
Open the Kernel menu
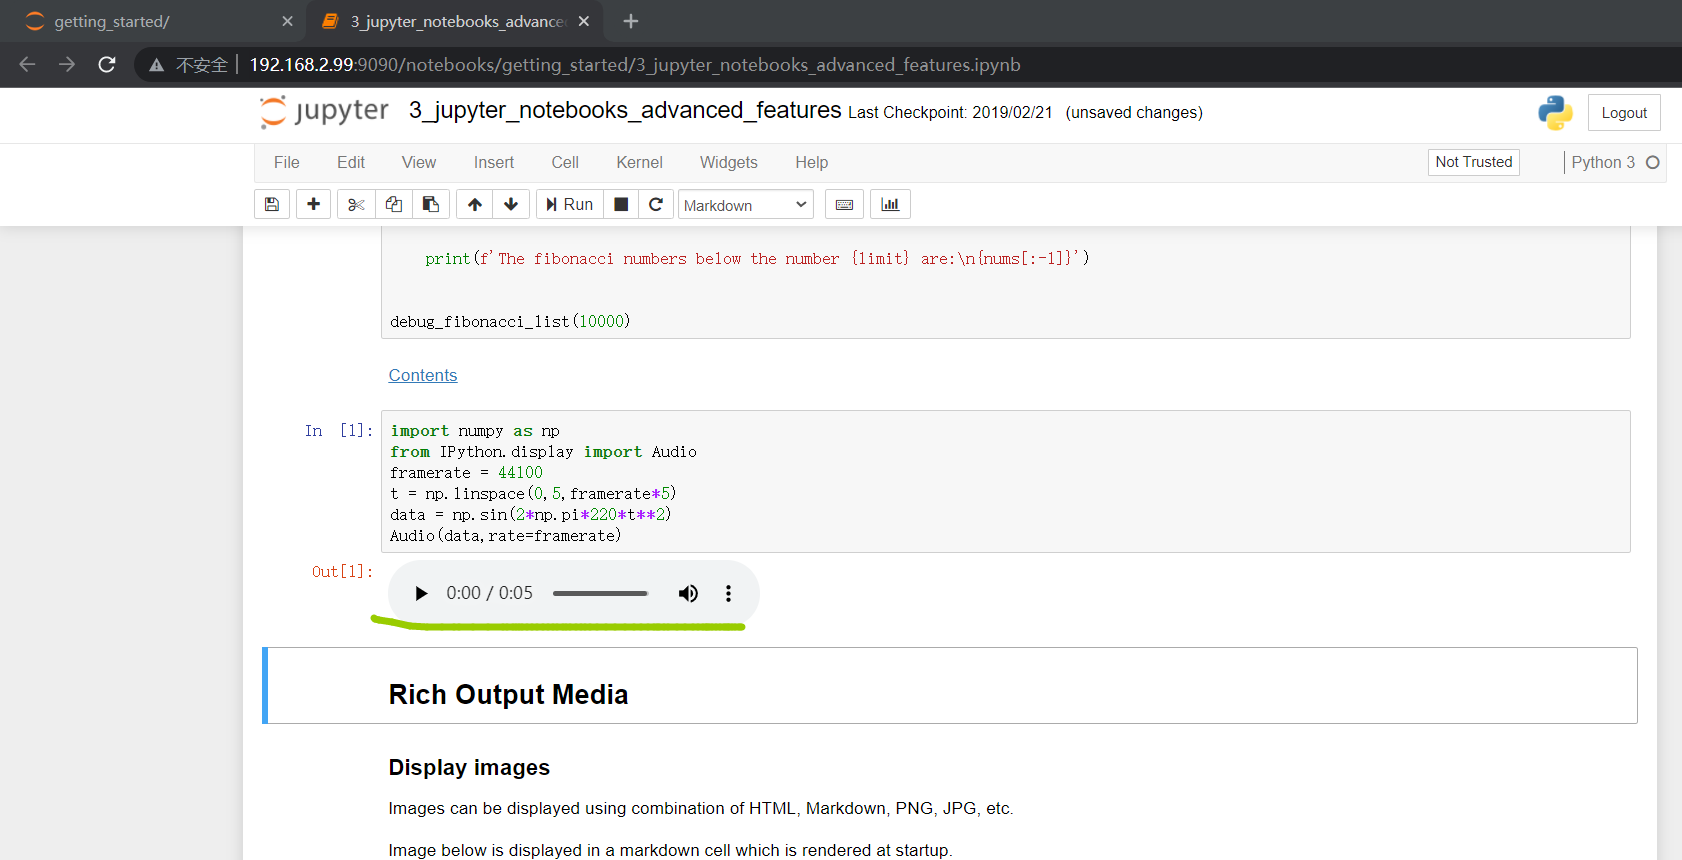coord(639,162)
